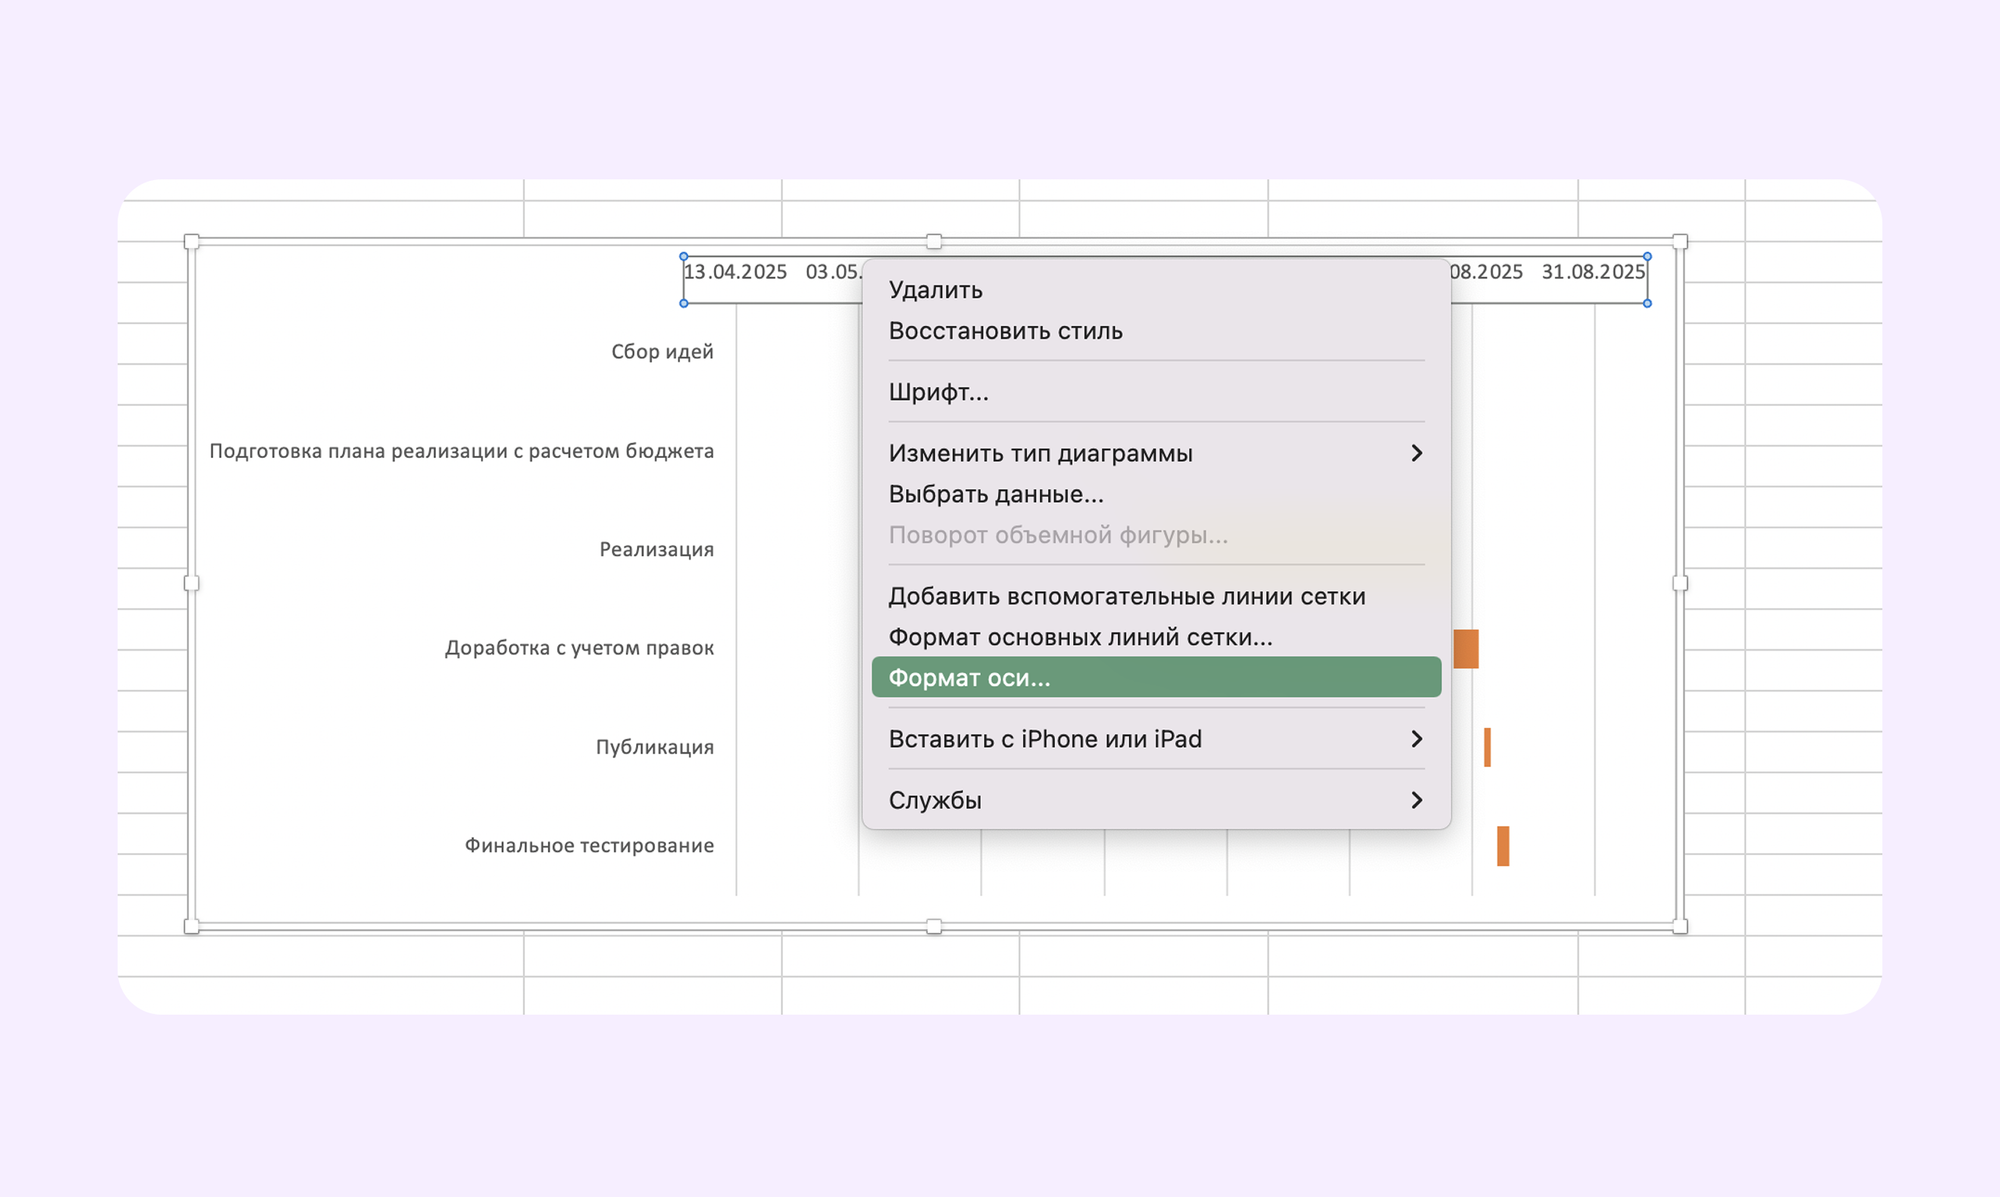Image resolution: width=2000 pixels, height=1197 pixels.
Task: Select the orange bar for Доработка row
Action: tap(1466, 649)
